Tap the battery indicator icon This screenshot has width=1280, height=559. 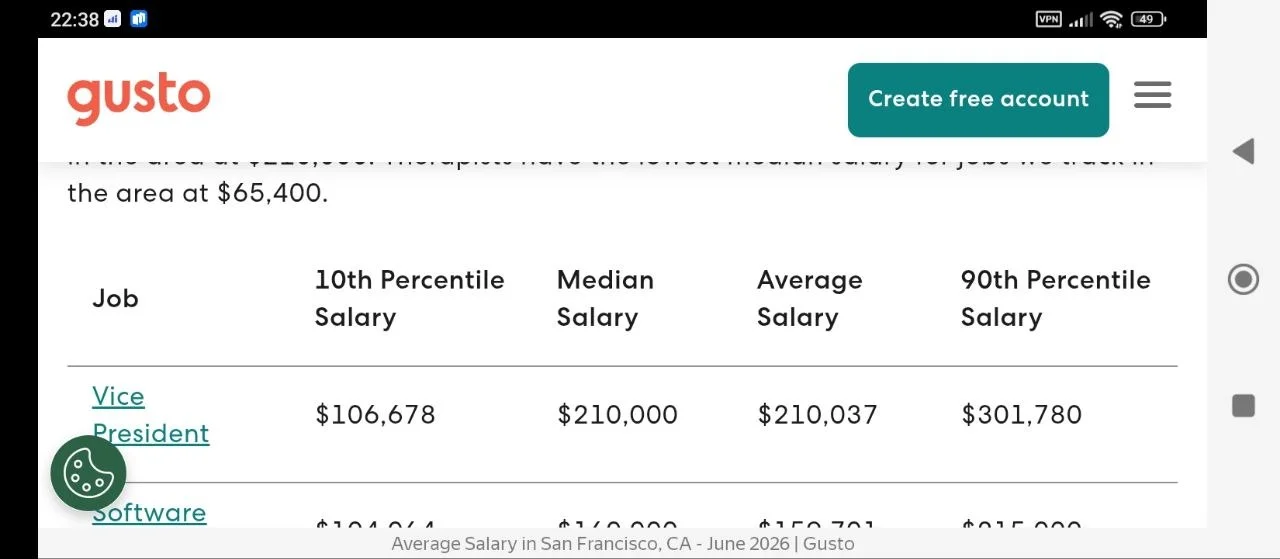(x=1148, y=19)
